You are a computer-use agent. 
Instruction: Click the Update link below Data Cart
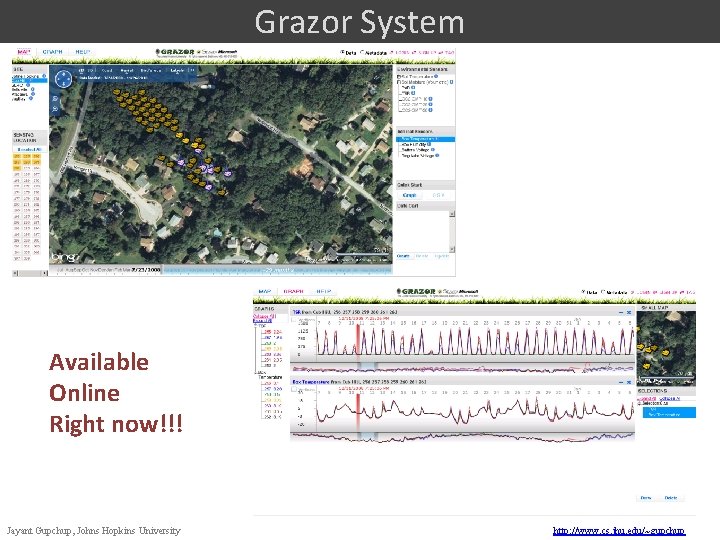441,256
